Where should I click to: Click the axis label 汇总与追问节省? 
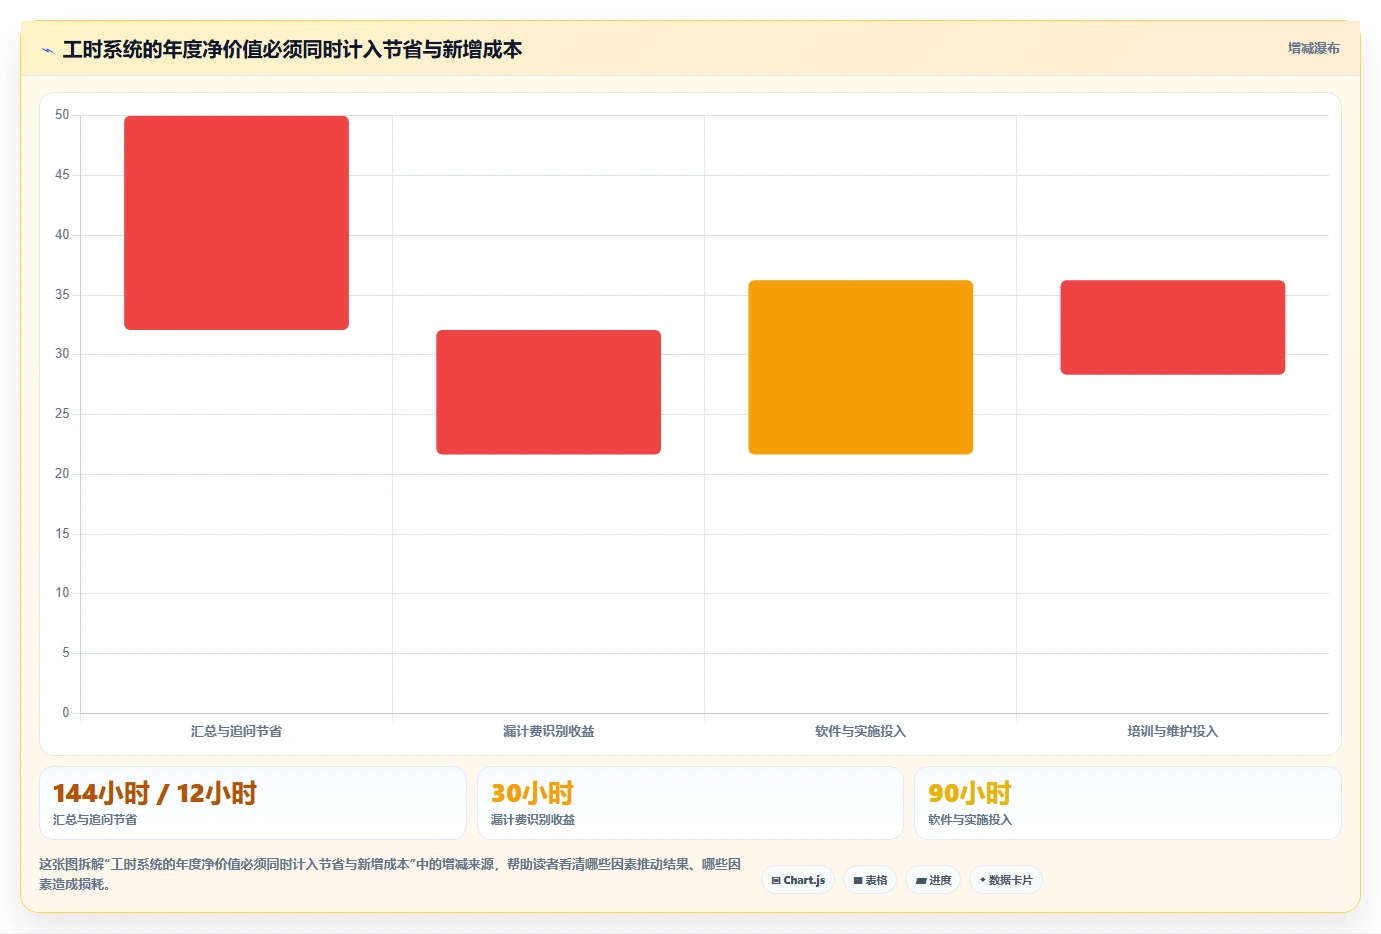(236, 731)
